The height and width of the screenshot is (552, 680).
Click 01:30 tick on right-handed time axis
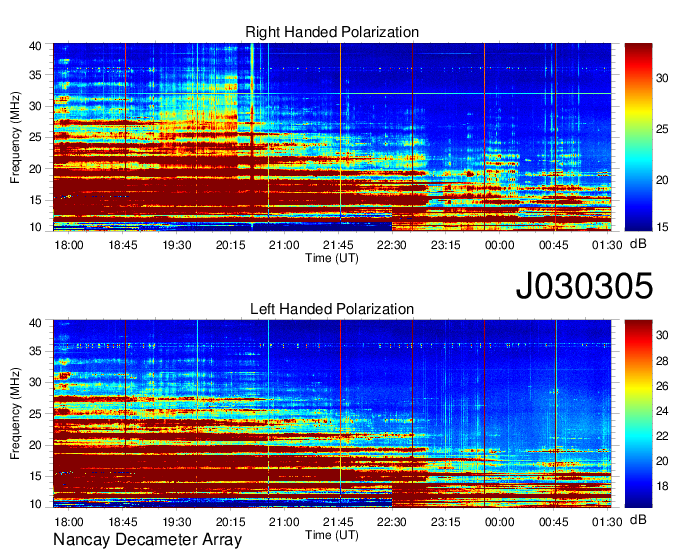tap(607, 245)
